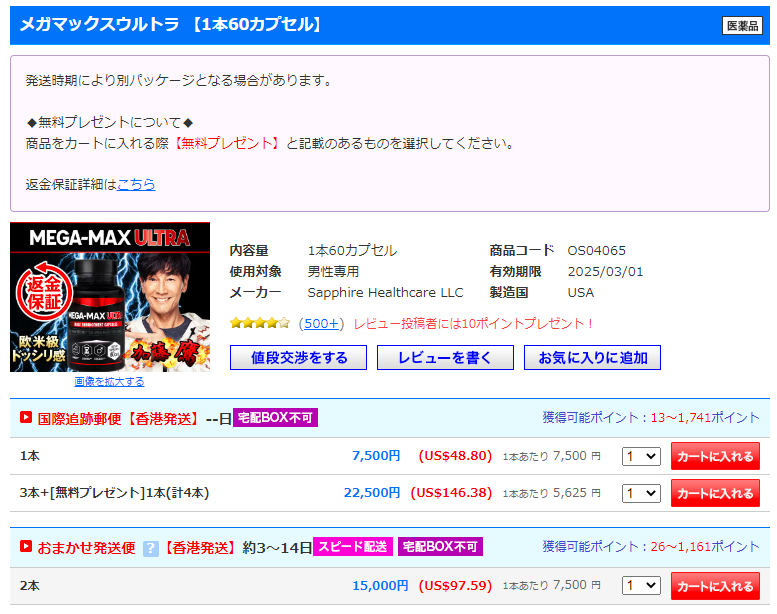Image resolution: width=777 pixels, height=614 pixels.
Task: Click red play icon beside 国際追跡郵便
Action: (26, 418)
